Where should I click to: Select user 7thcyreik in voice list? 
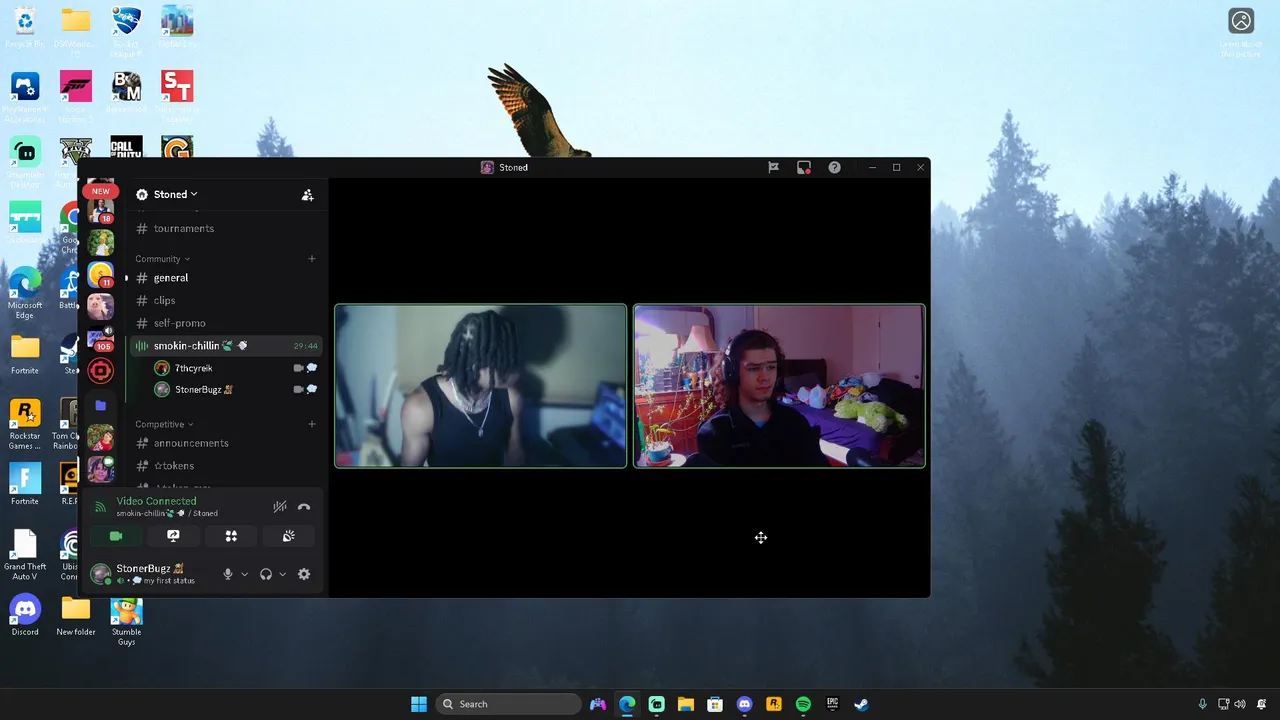[x=235, y=368]
